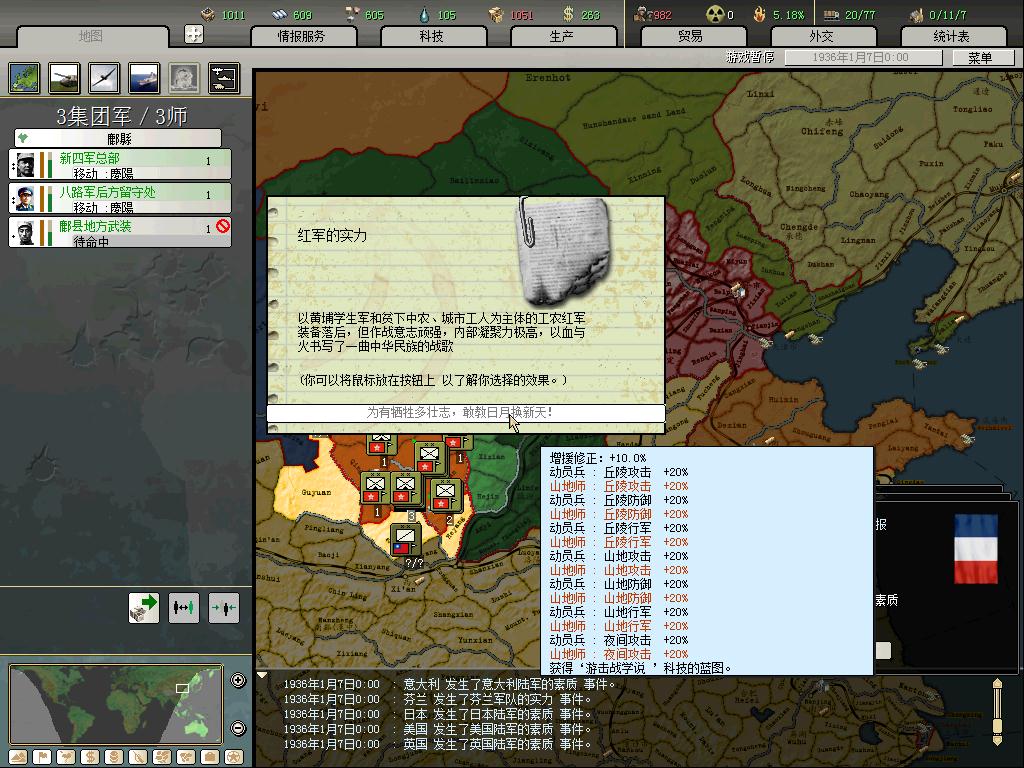The width and height of the screenshot is (1024, 768).
Task: Click the log entry about 意大利陆军的素质
Action: tap(449, 684)
